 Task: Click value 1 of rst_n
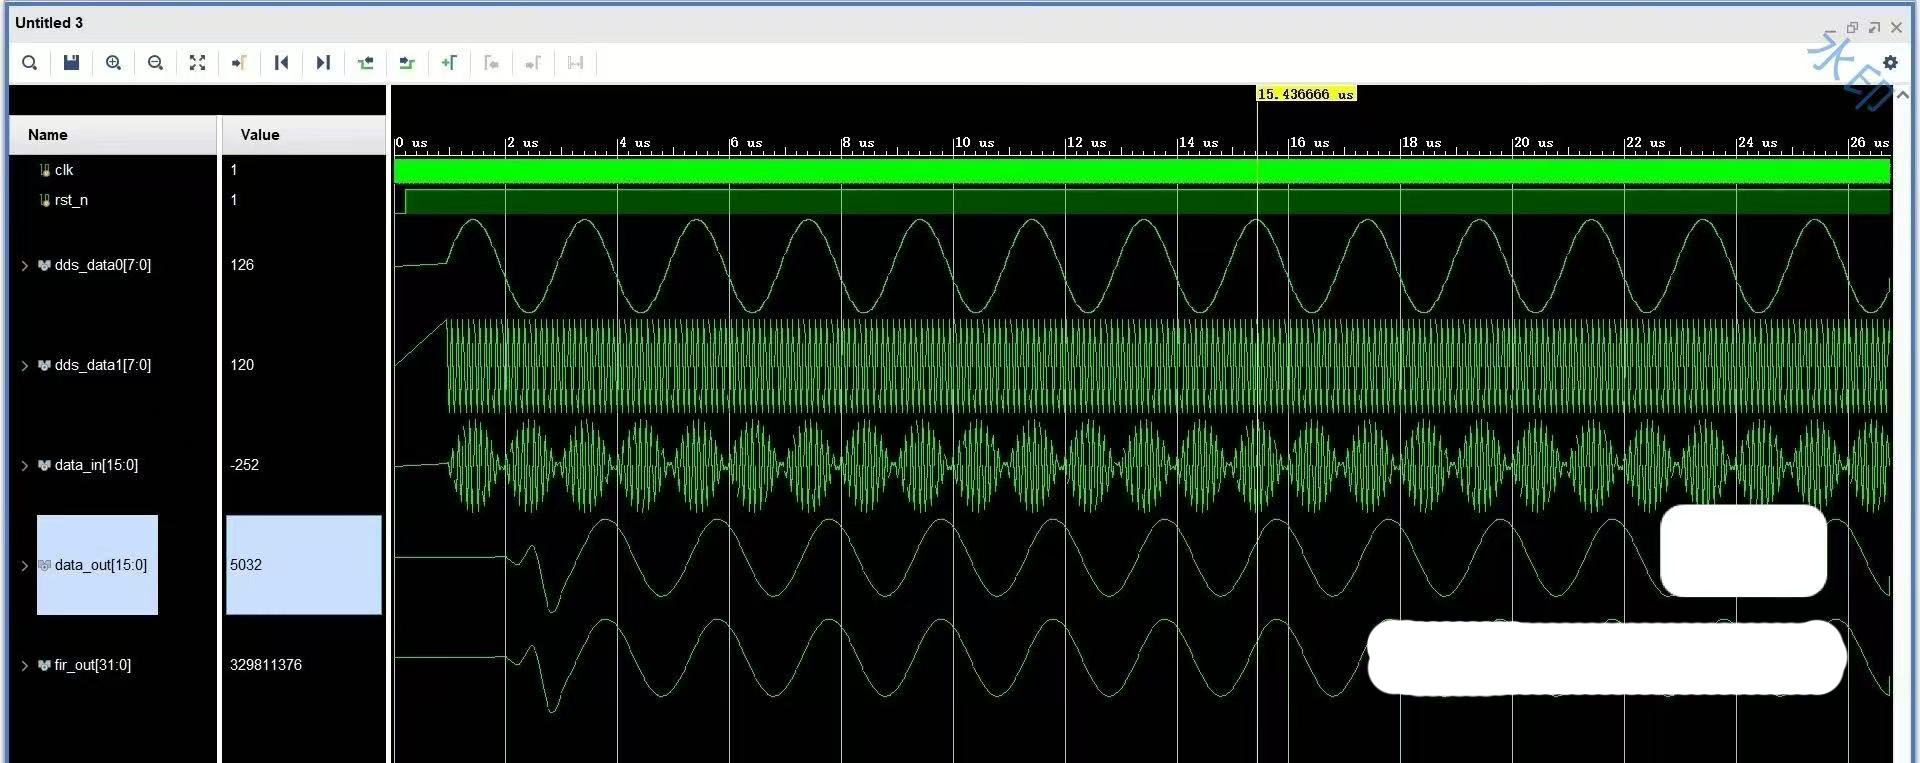pos(234,200)
